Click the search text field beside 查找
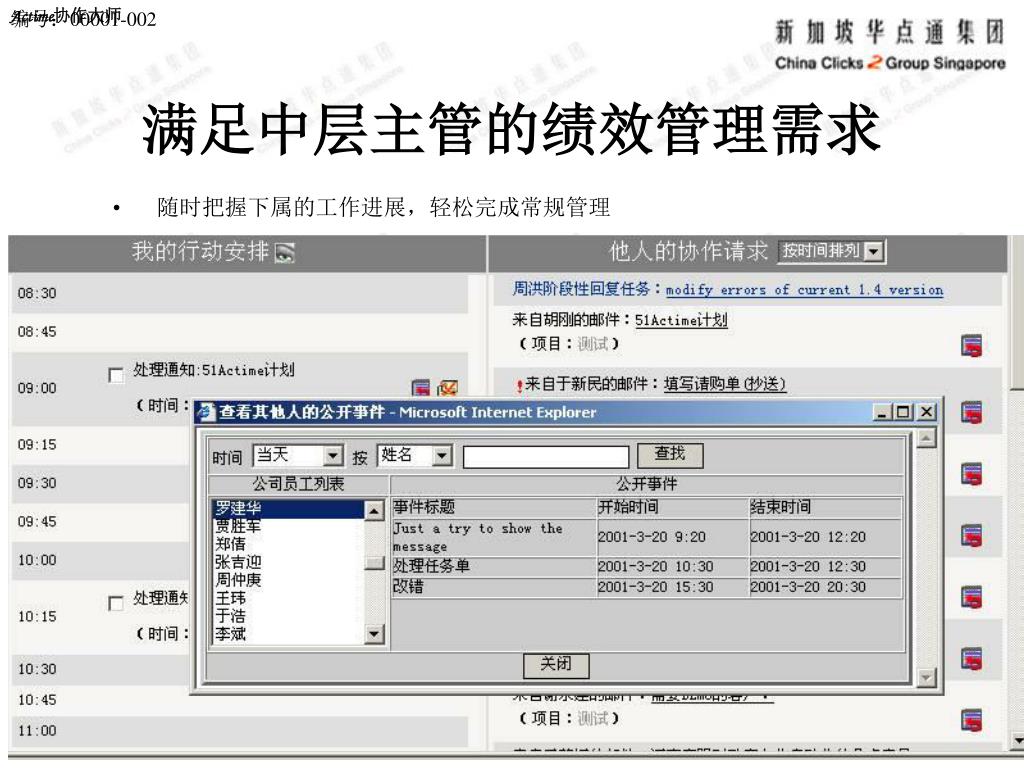 (546, 456)
